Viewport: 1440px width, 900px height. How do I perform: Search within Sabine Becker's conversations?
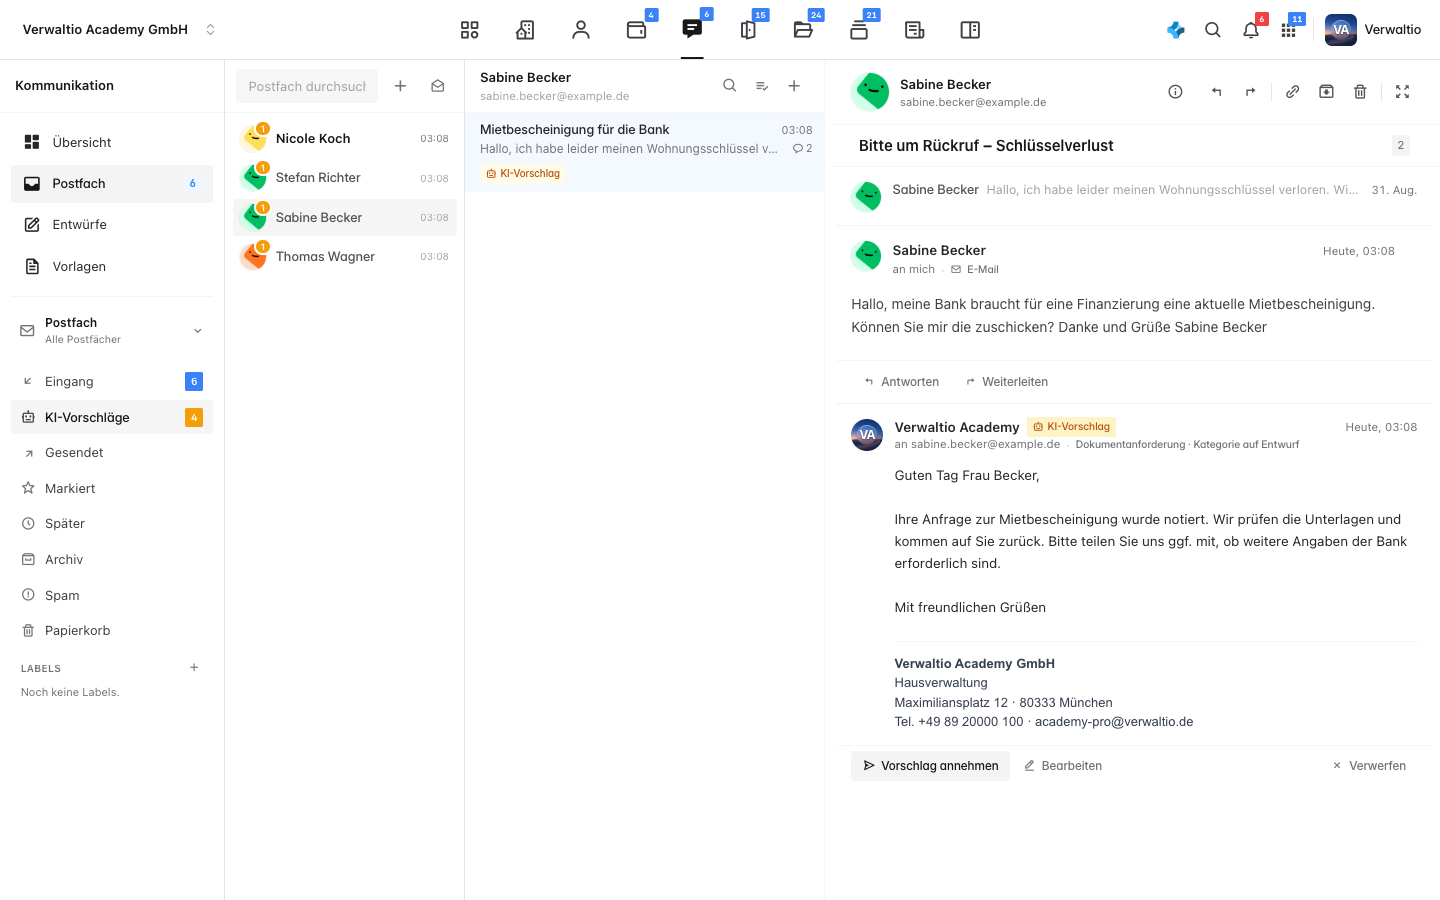[x=730, y=86]
